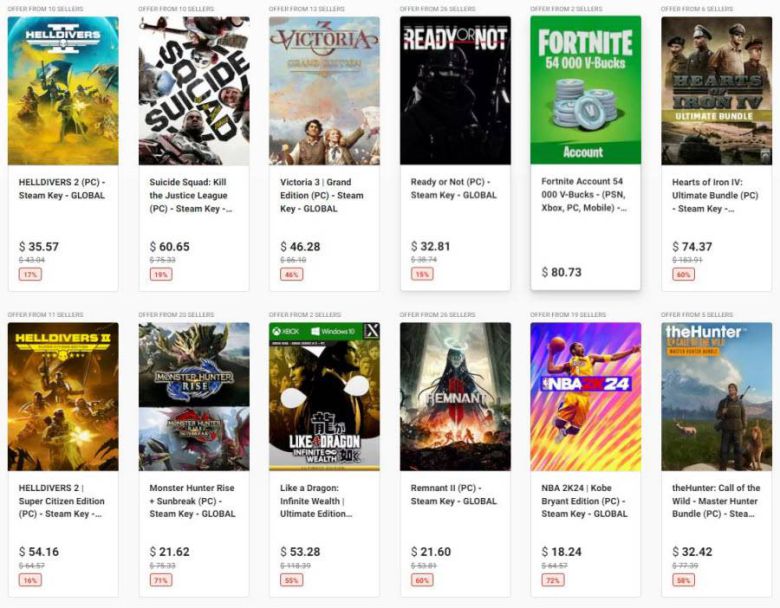Click the Fortnite 54 000 V-Bucks image
This screenshot has height=608, width=780.
point(585,91)
